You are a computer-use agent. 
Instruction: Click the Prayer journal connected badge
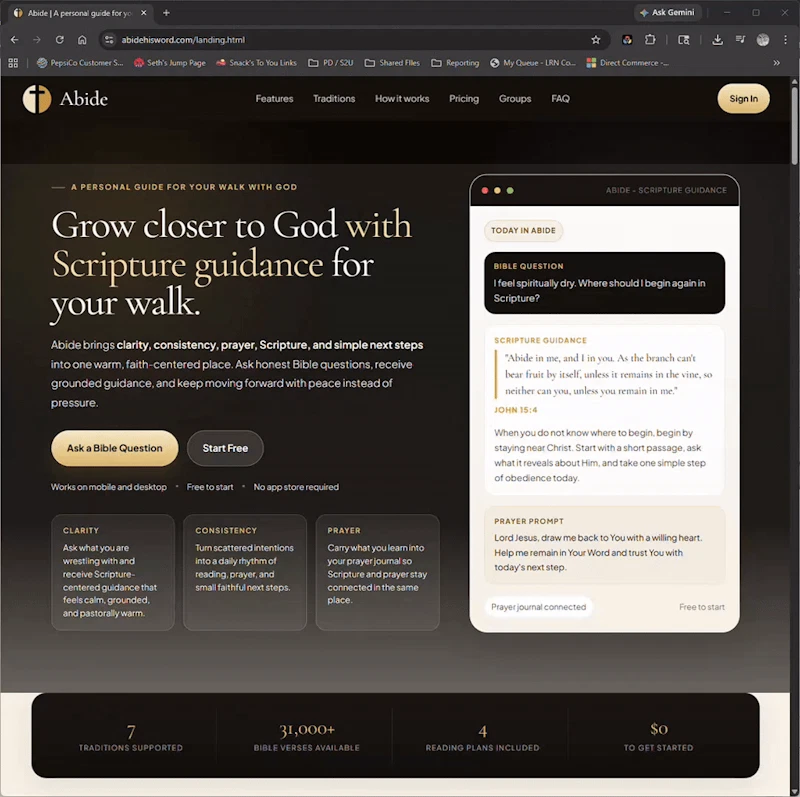click(538, 607)
